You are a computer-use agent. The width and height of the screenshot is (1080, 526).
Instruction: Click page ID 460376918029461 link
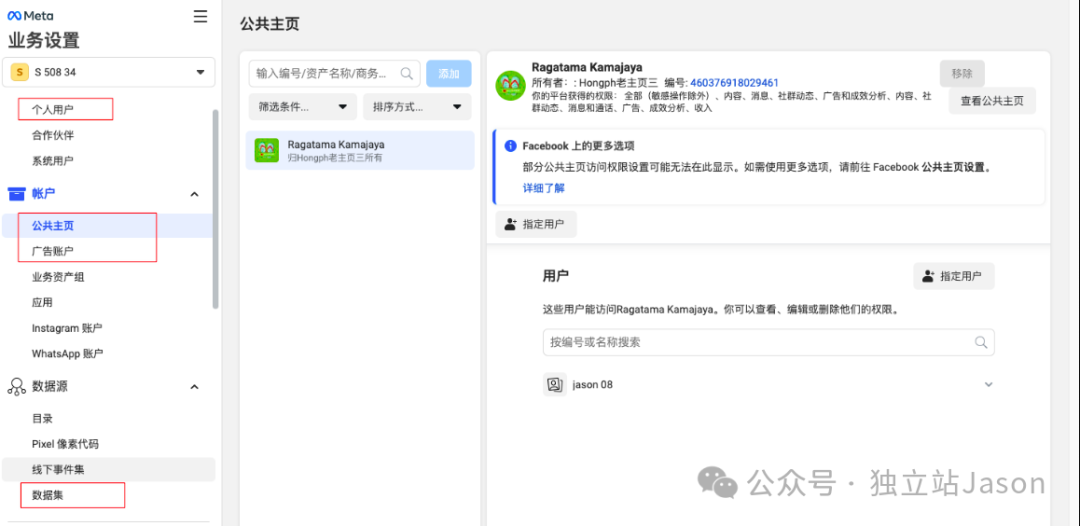point(734,83)
